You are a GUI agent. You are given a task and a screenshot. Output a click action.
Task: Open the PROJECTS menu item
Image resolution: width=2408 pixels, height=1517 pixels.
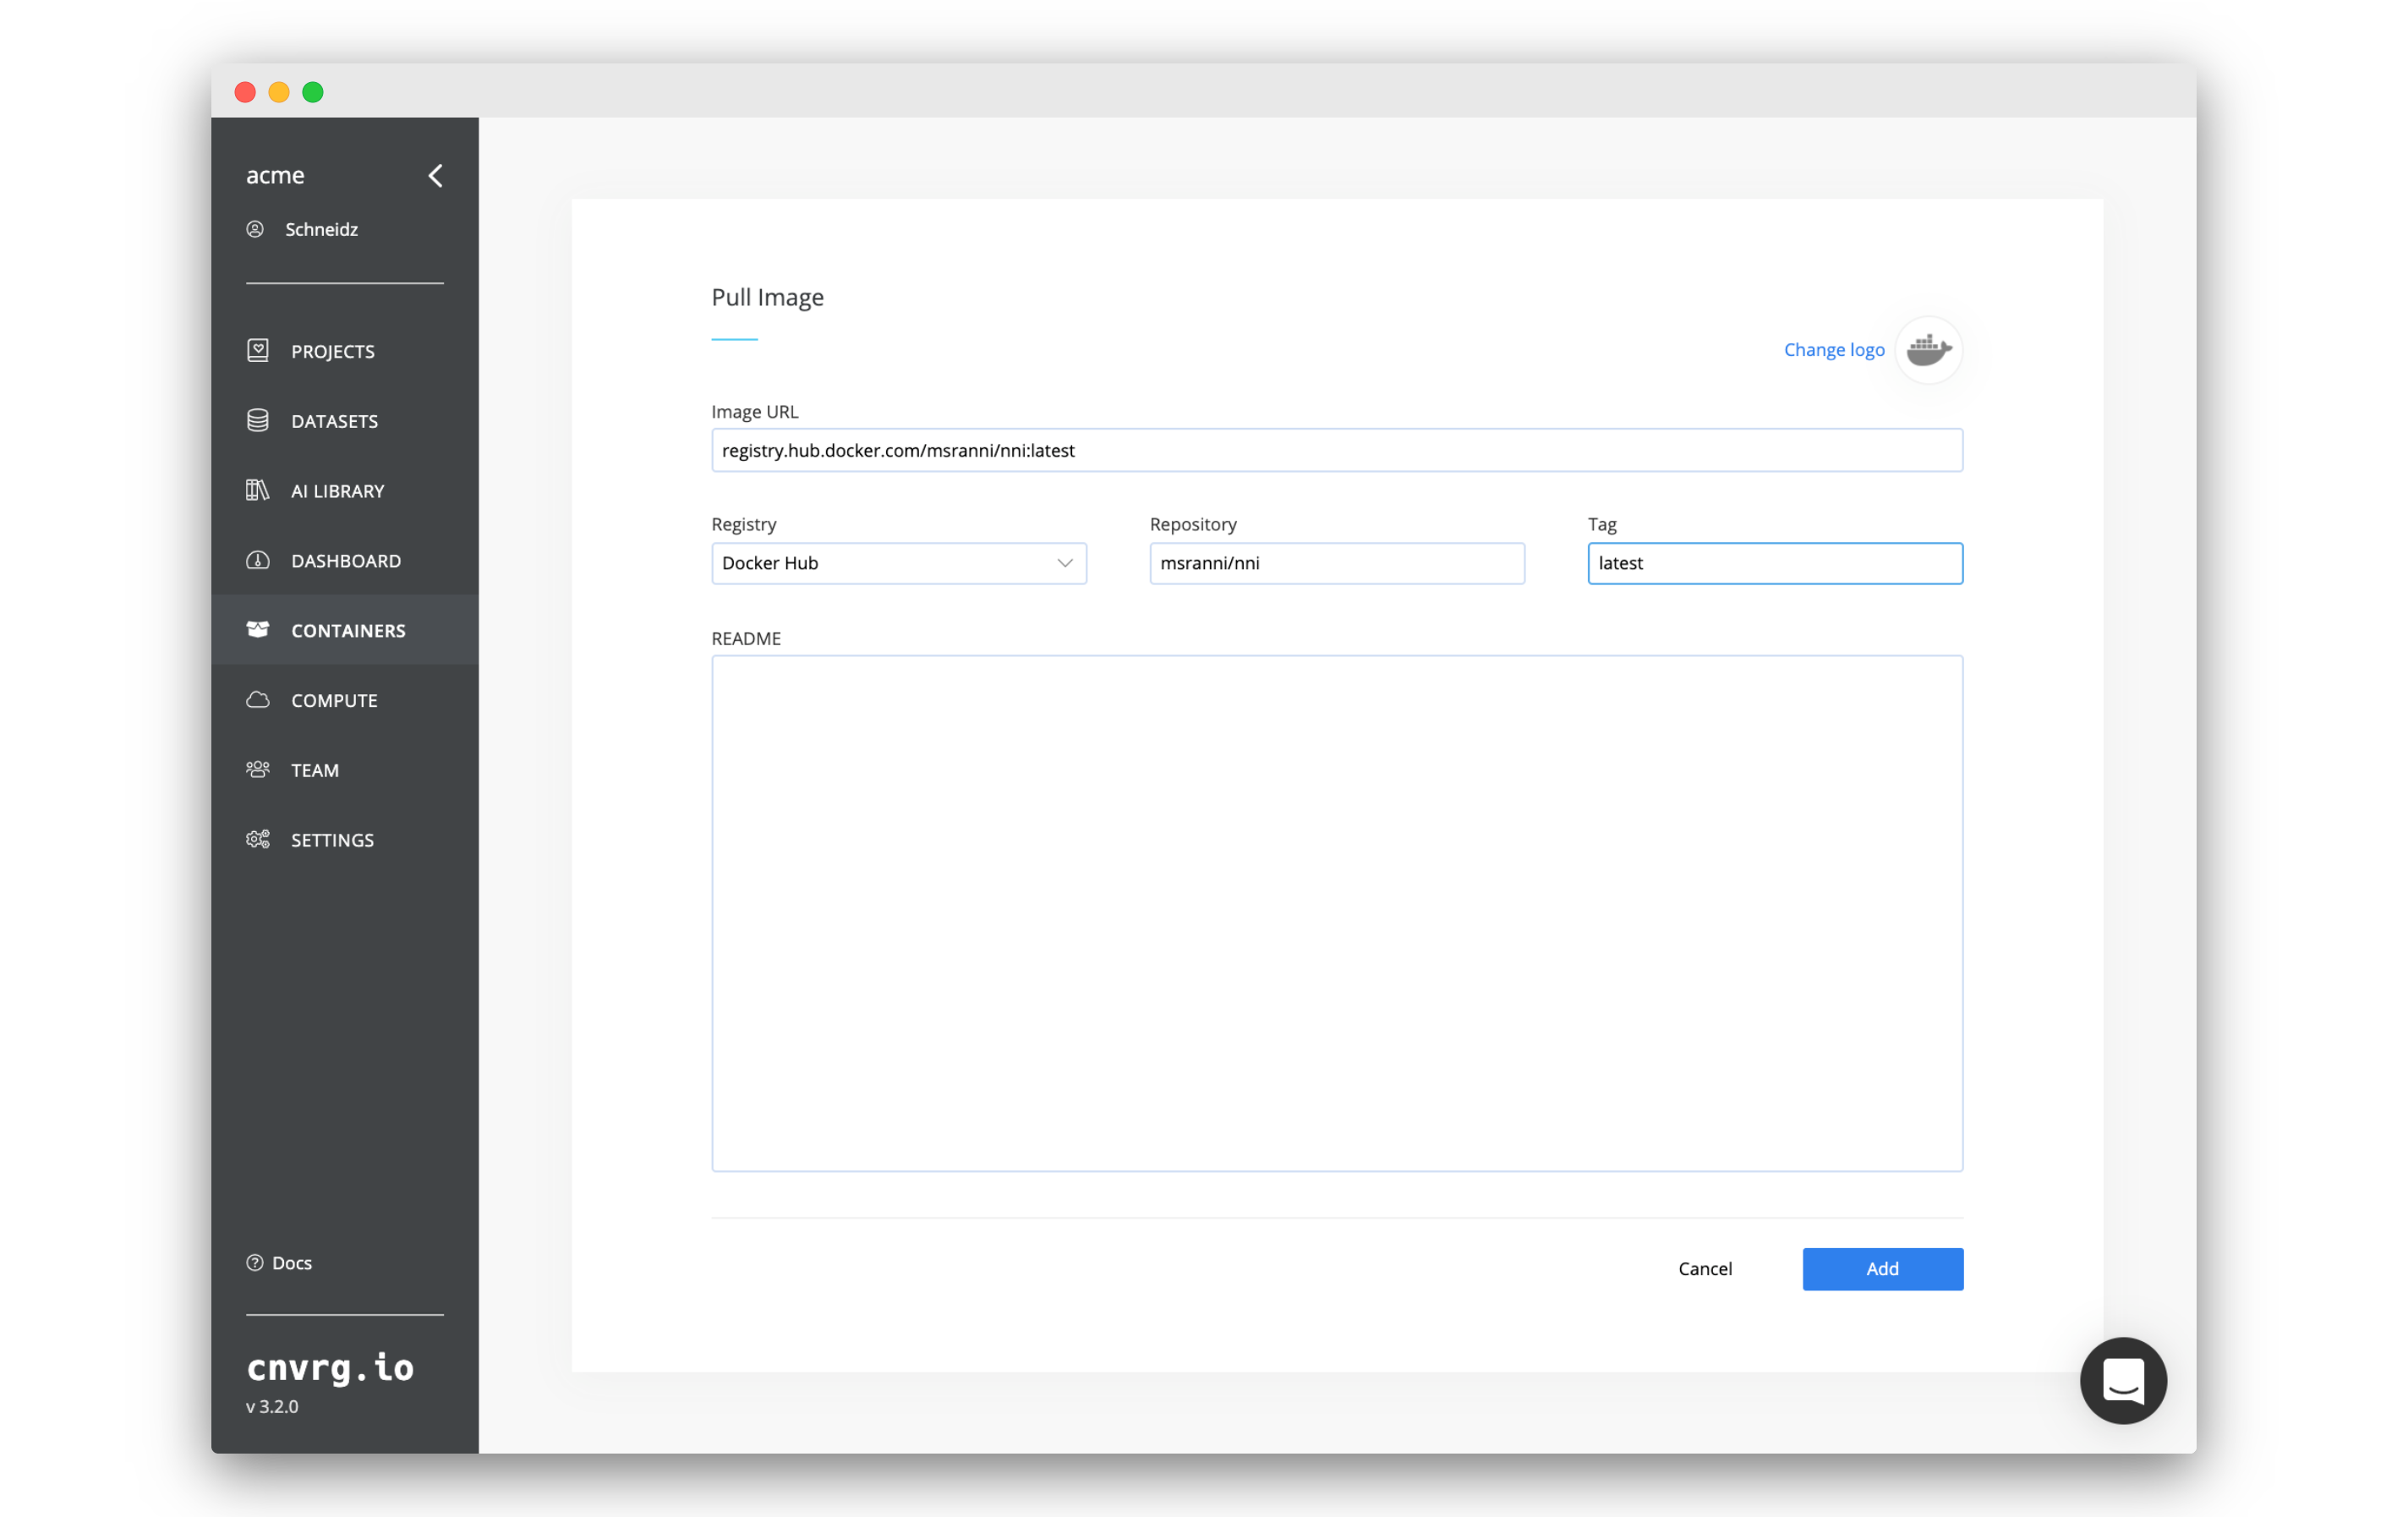coord(333,351)
